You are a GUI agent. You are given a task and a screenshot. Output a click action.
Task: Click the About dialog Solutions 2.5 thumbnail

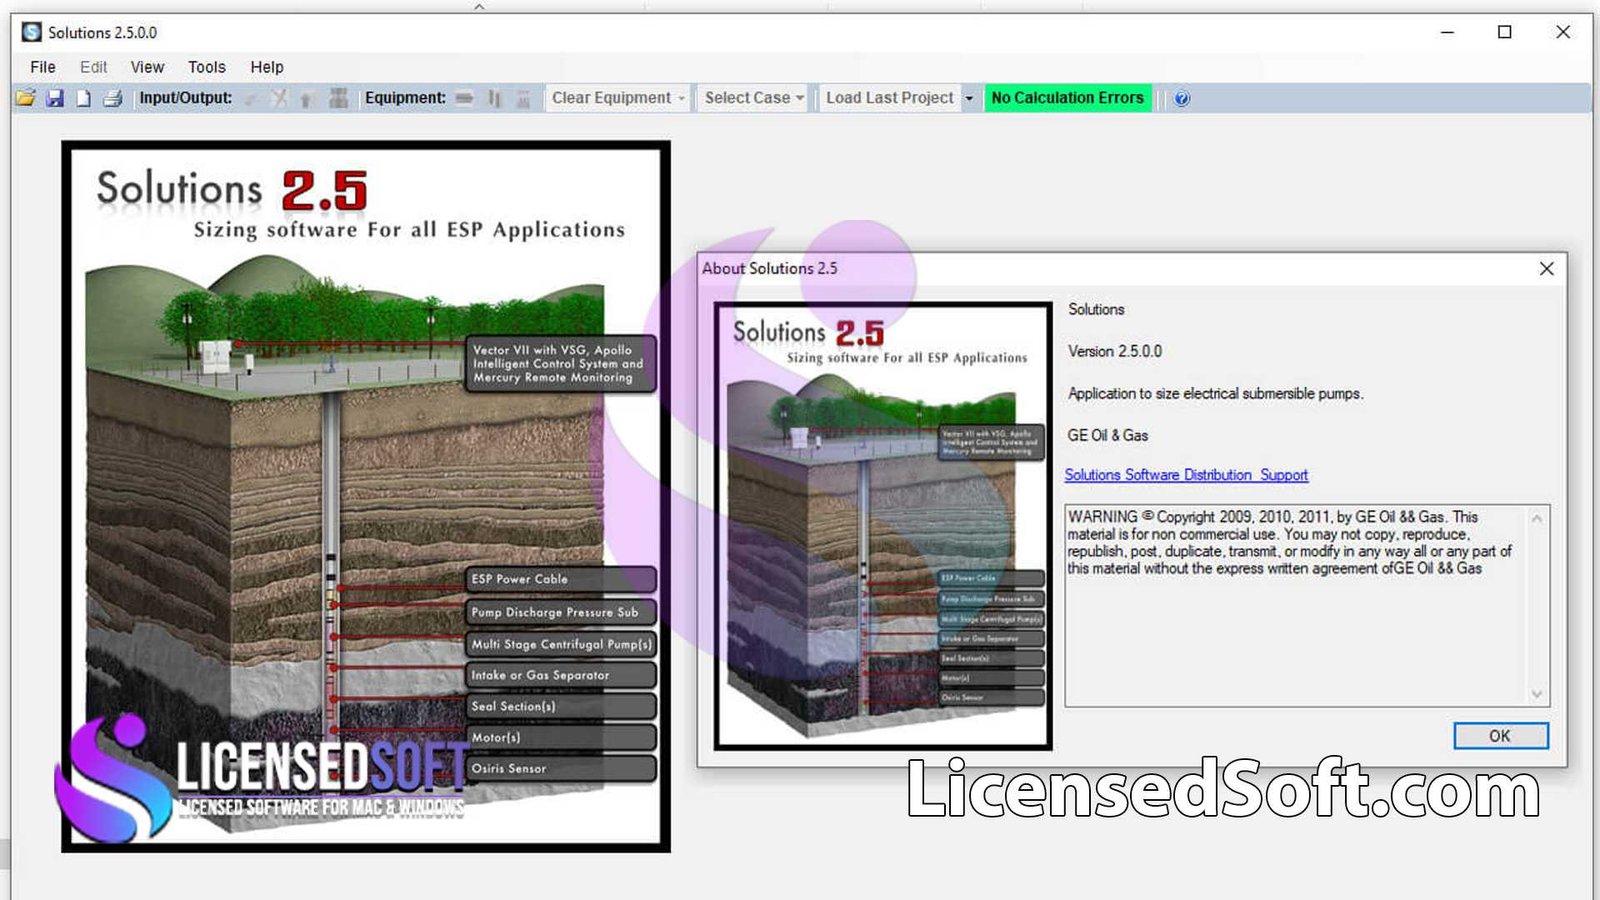pyautogui.click(x=883, y=526)
